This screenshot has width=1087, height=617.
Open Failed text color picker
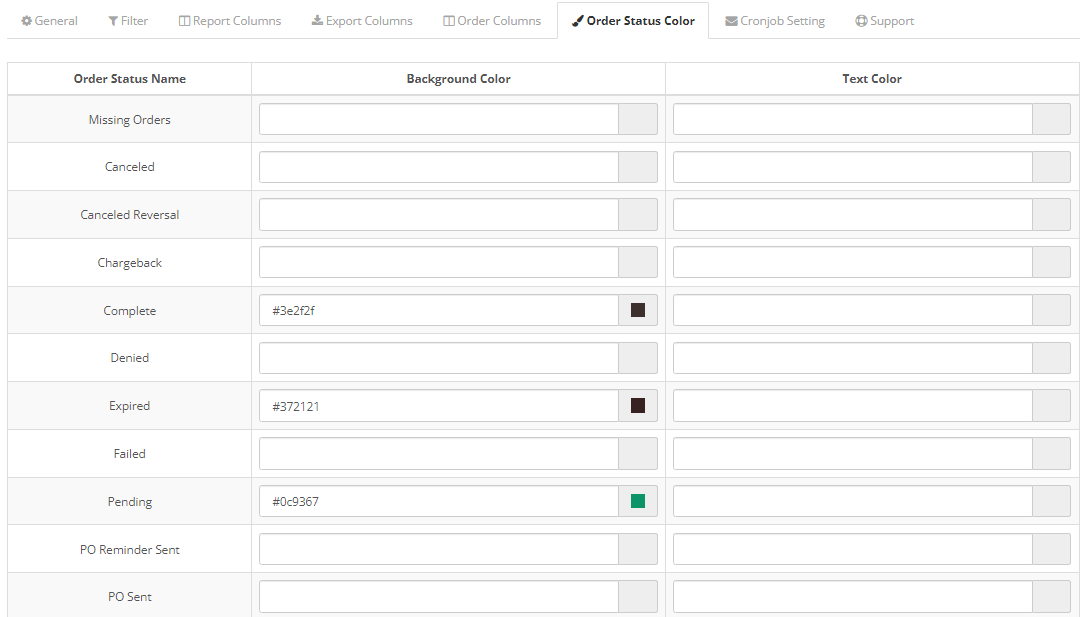[x=1052, y=453]
